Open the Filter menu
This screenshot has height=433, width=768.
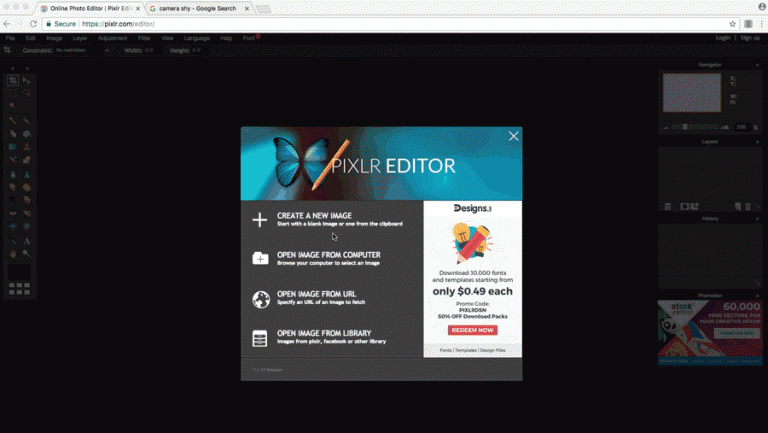[x=144, y=38]
